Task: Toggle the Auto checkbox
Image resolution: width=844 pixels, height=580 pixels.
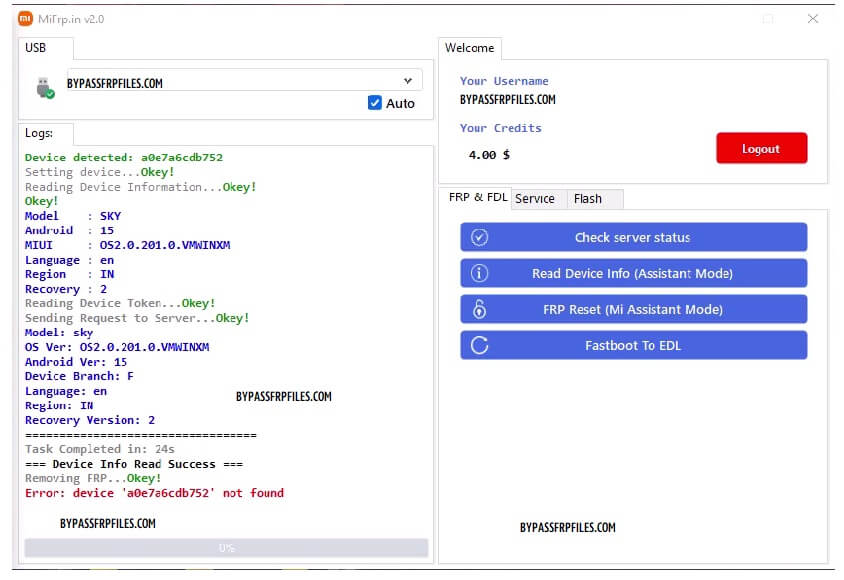Action: (x=375, y=103)
